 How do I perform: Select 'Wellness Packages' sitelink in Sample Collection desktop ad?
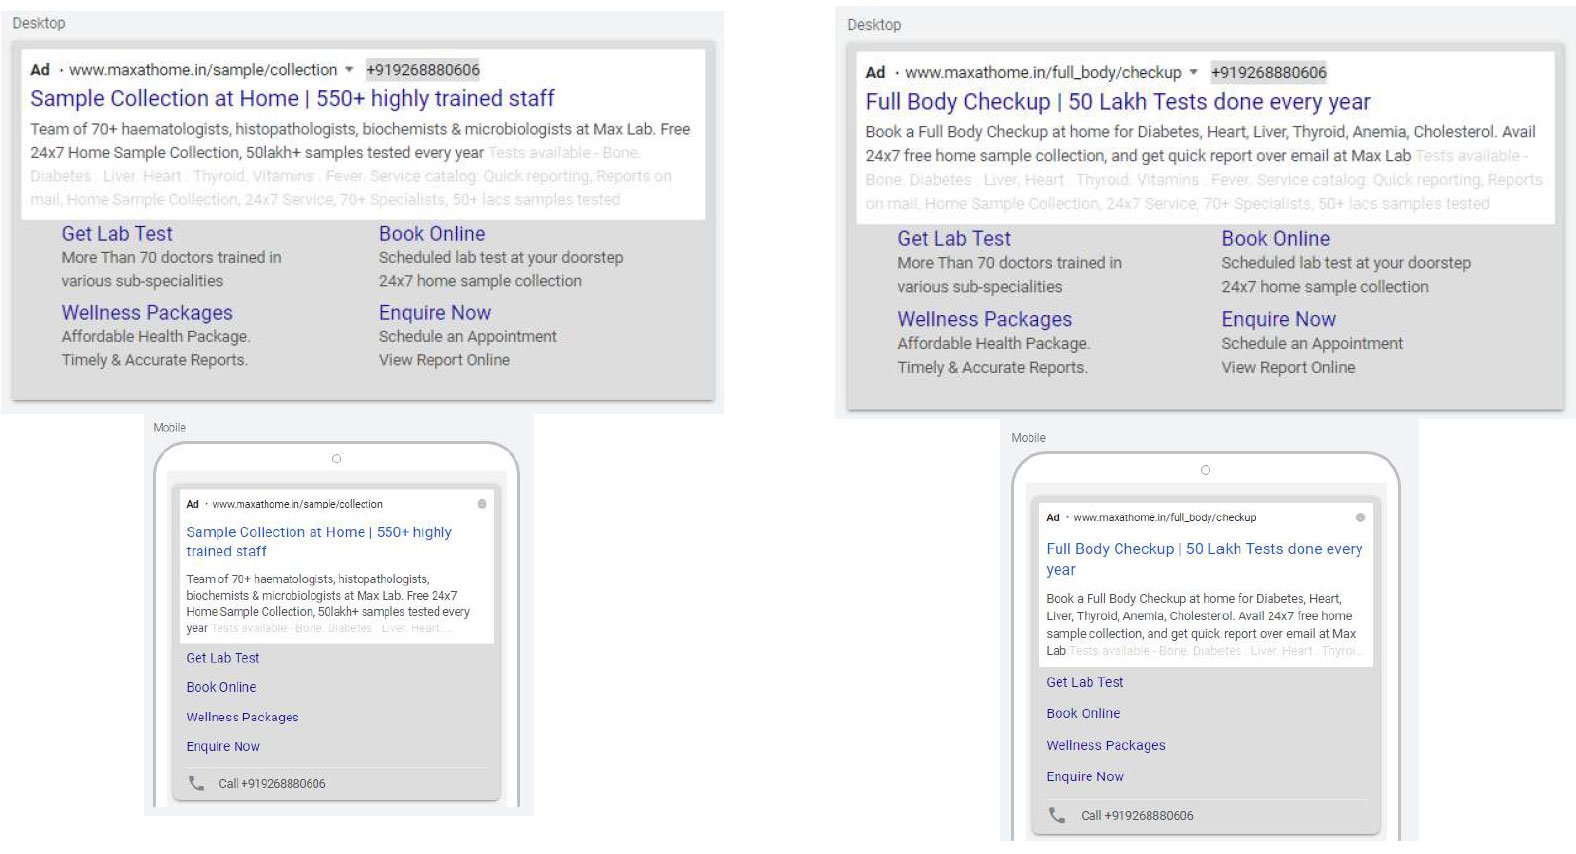[147, 313]
